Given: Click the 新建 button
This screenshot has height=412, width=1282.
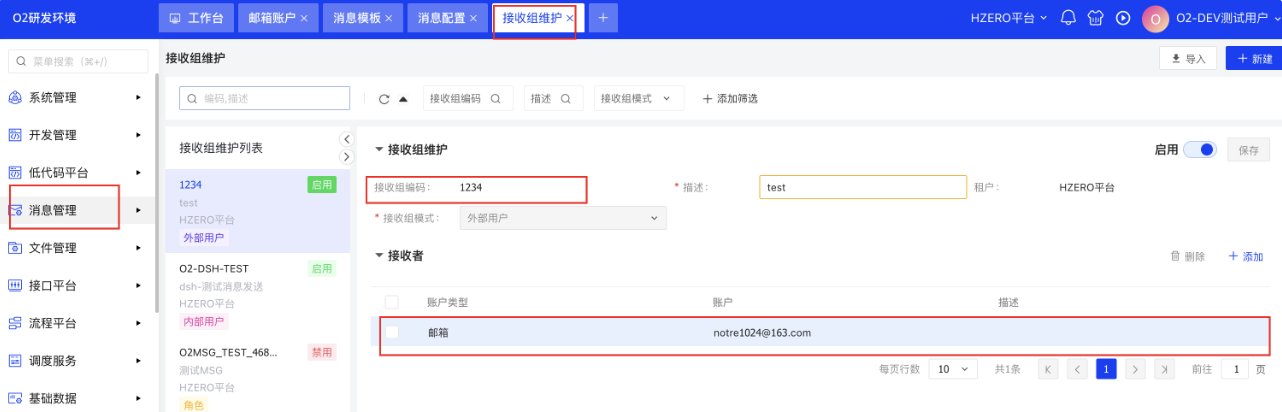Looking at the screenshot, I should click(x=1254, y=59).
